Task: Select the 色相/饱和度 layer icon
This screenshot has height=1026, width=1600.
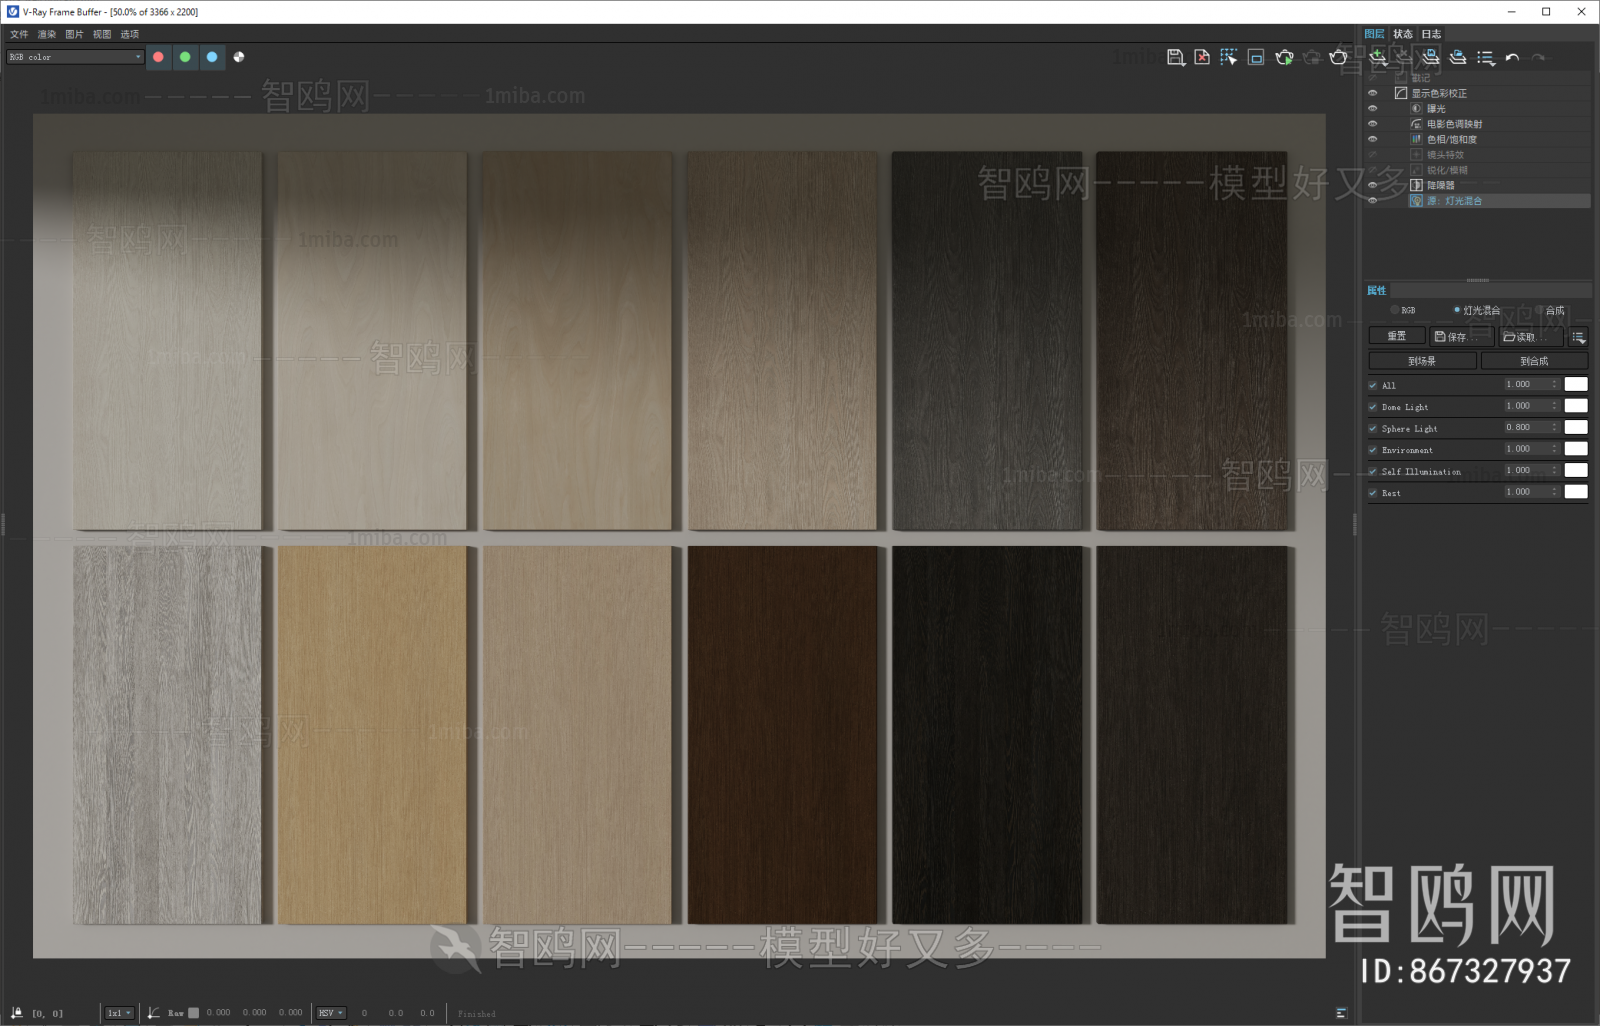Action: point(1416,139)
